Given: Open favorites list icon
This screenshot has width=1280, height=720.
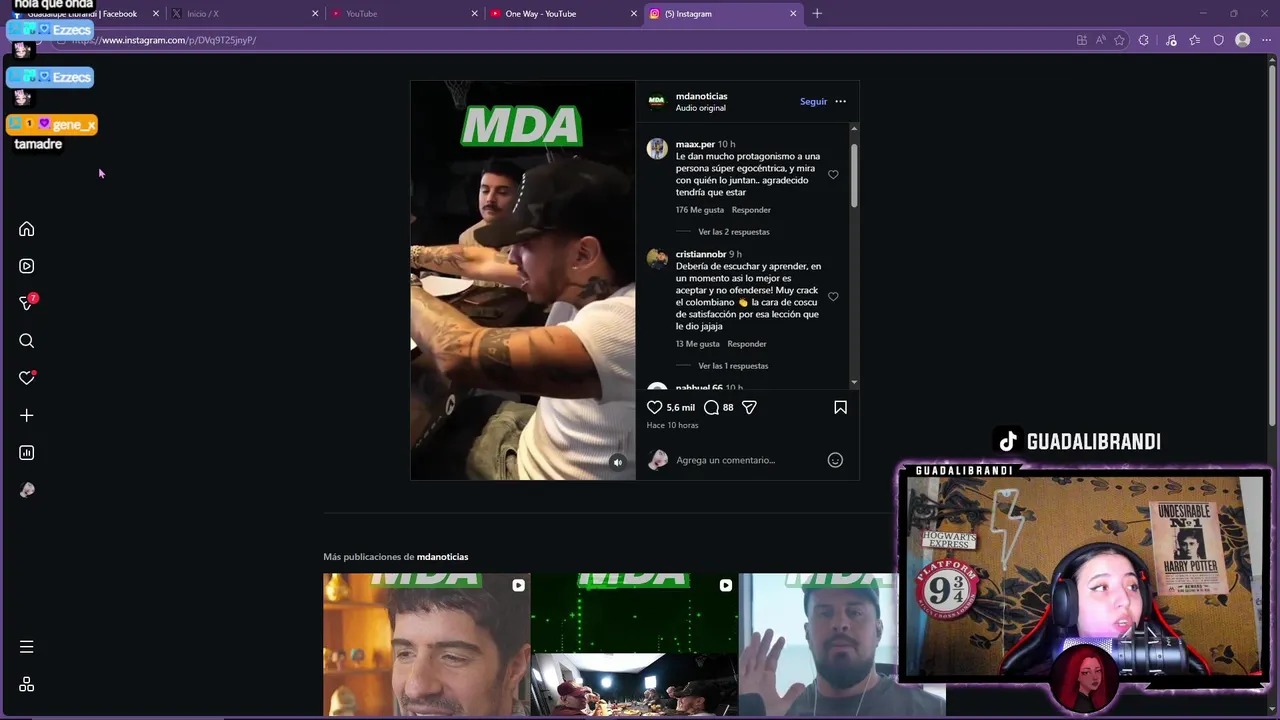Looking at the screenshot, I should pyautogui.click(x=1195, y=40).
